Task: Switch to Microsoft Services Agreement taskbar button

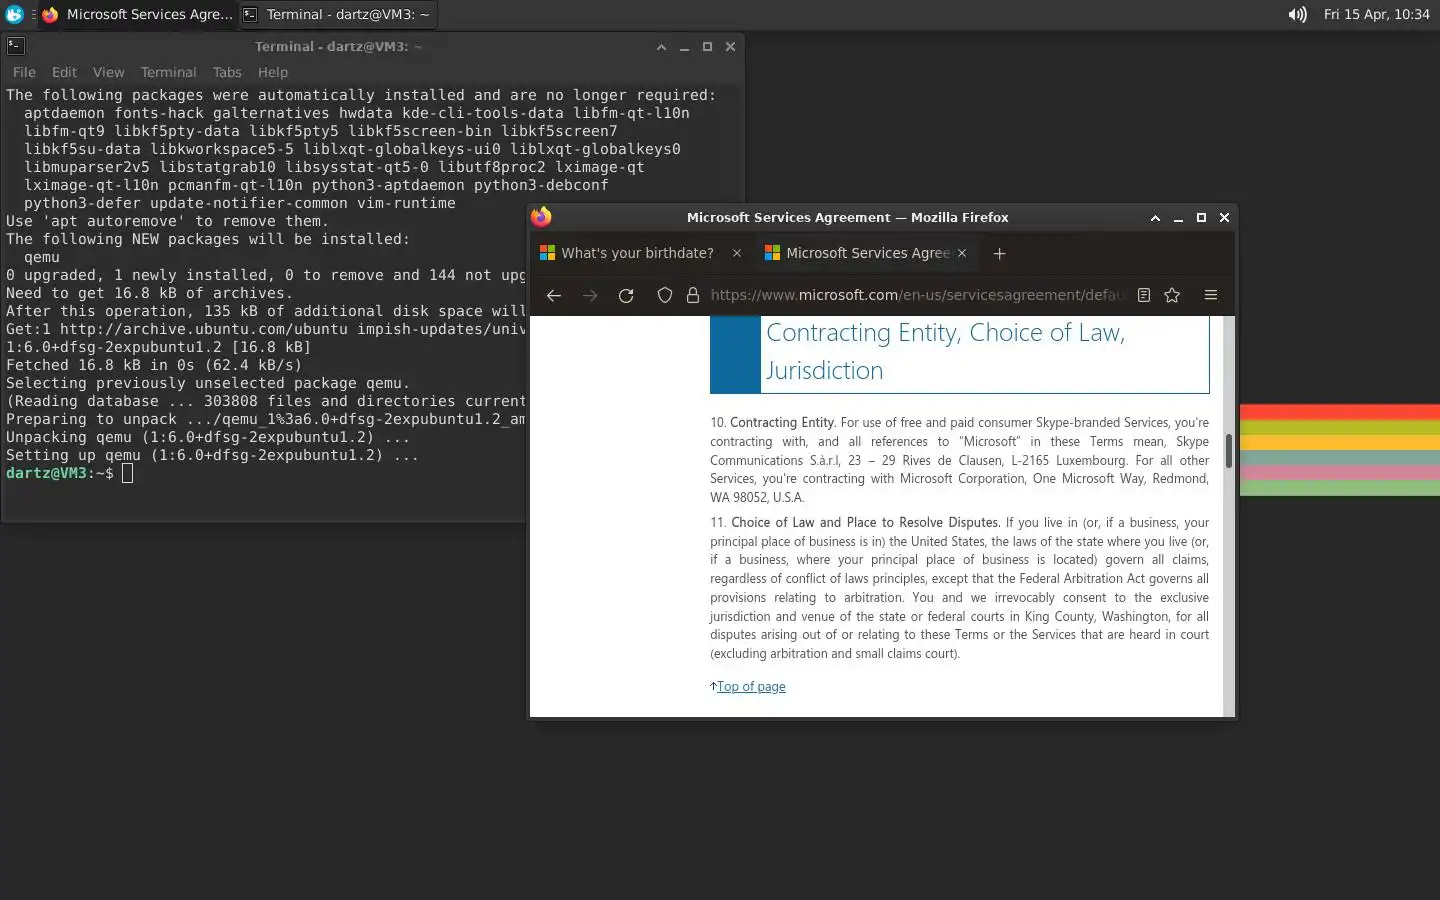Action: (136, 14)
